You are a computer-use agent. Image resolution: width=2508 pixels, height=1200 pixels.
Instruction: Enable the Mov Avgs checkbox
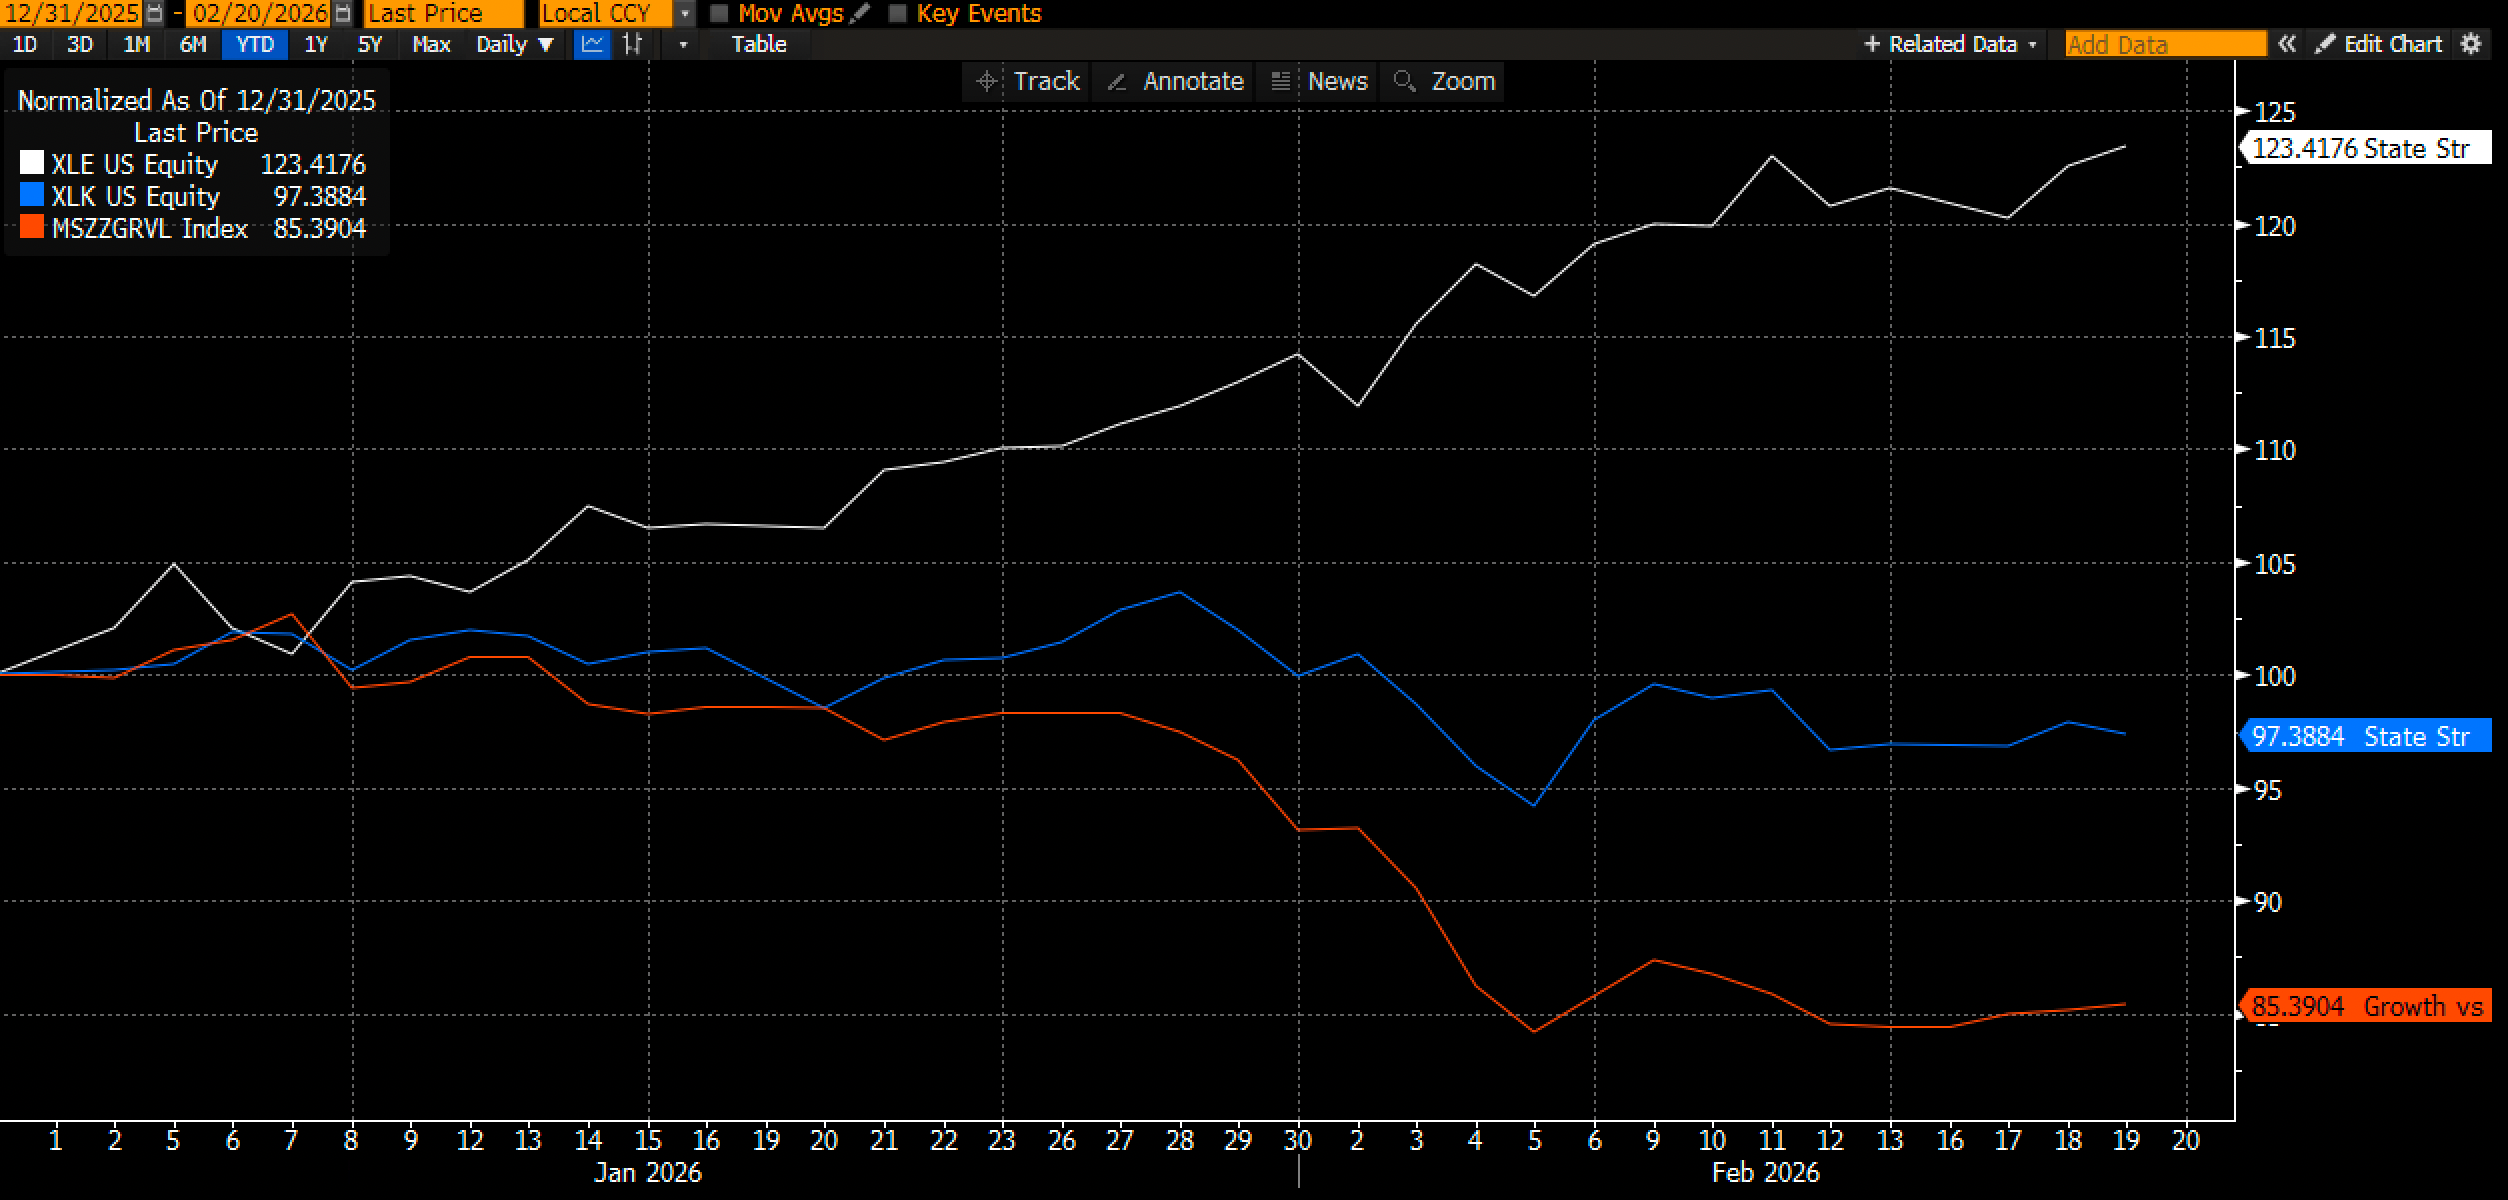[719, 14]
